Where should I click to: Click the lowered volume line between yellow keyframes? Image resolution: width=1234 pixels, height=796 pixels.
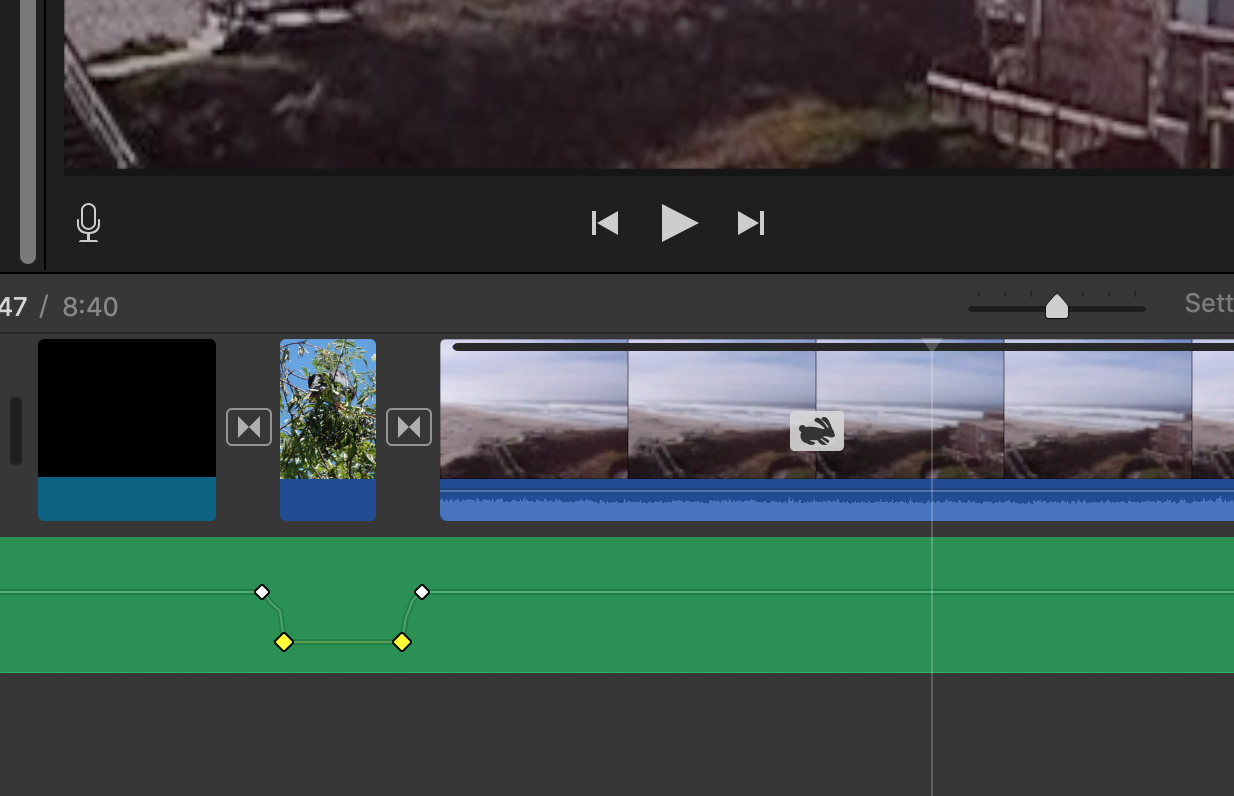(x=343, y=642)
